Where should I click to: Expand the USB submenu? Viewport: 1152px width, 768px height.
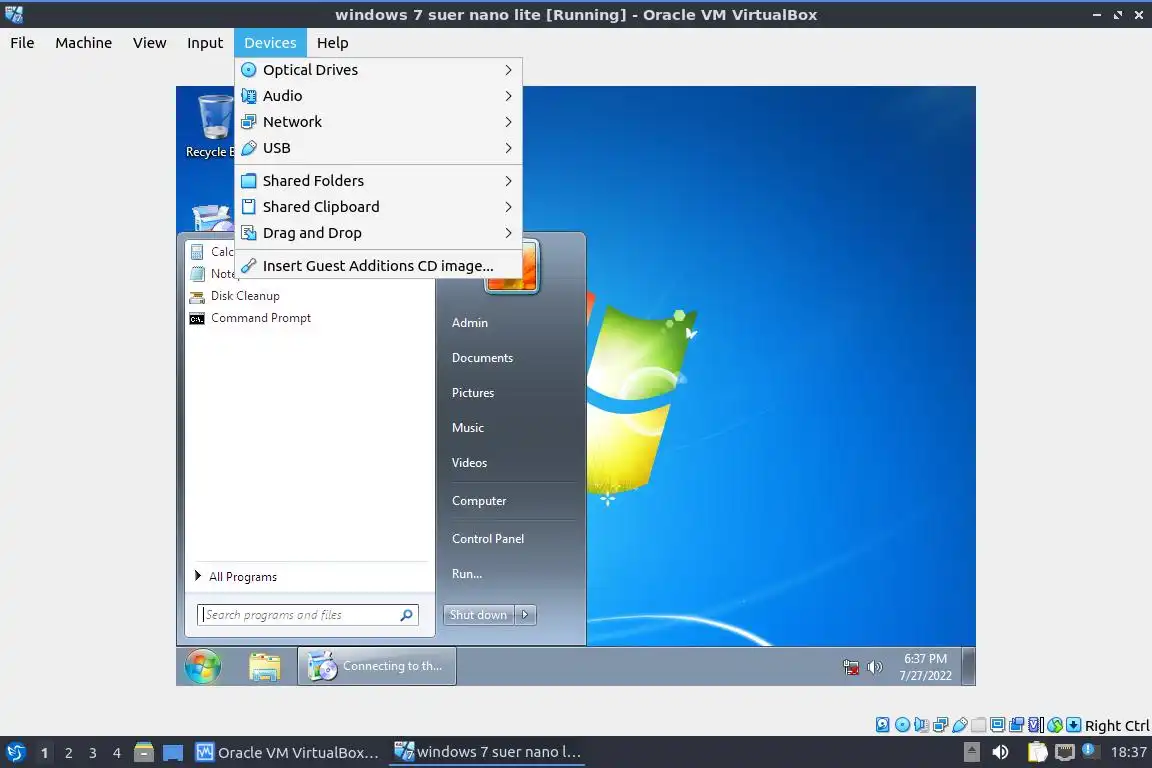pyautogui.click(x=378, y=148)
